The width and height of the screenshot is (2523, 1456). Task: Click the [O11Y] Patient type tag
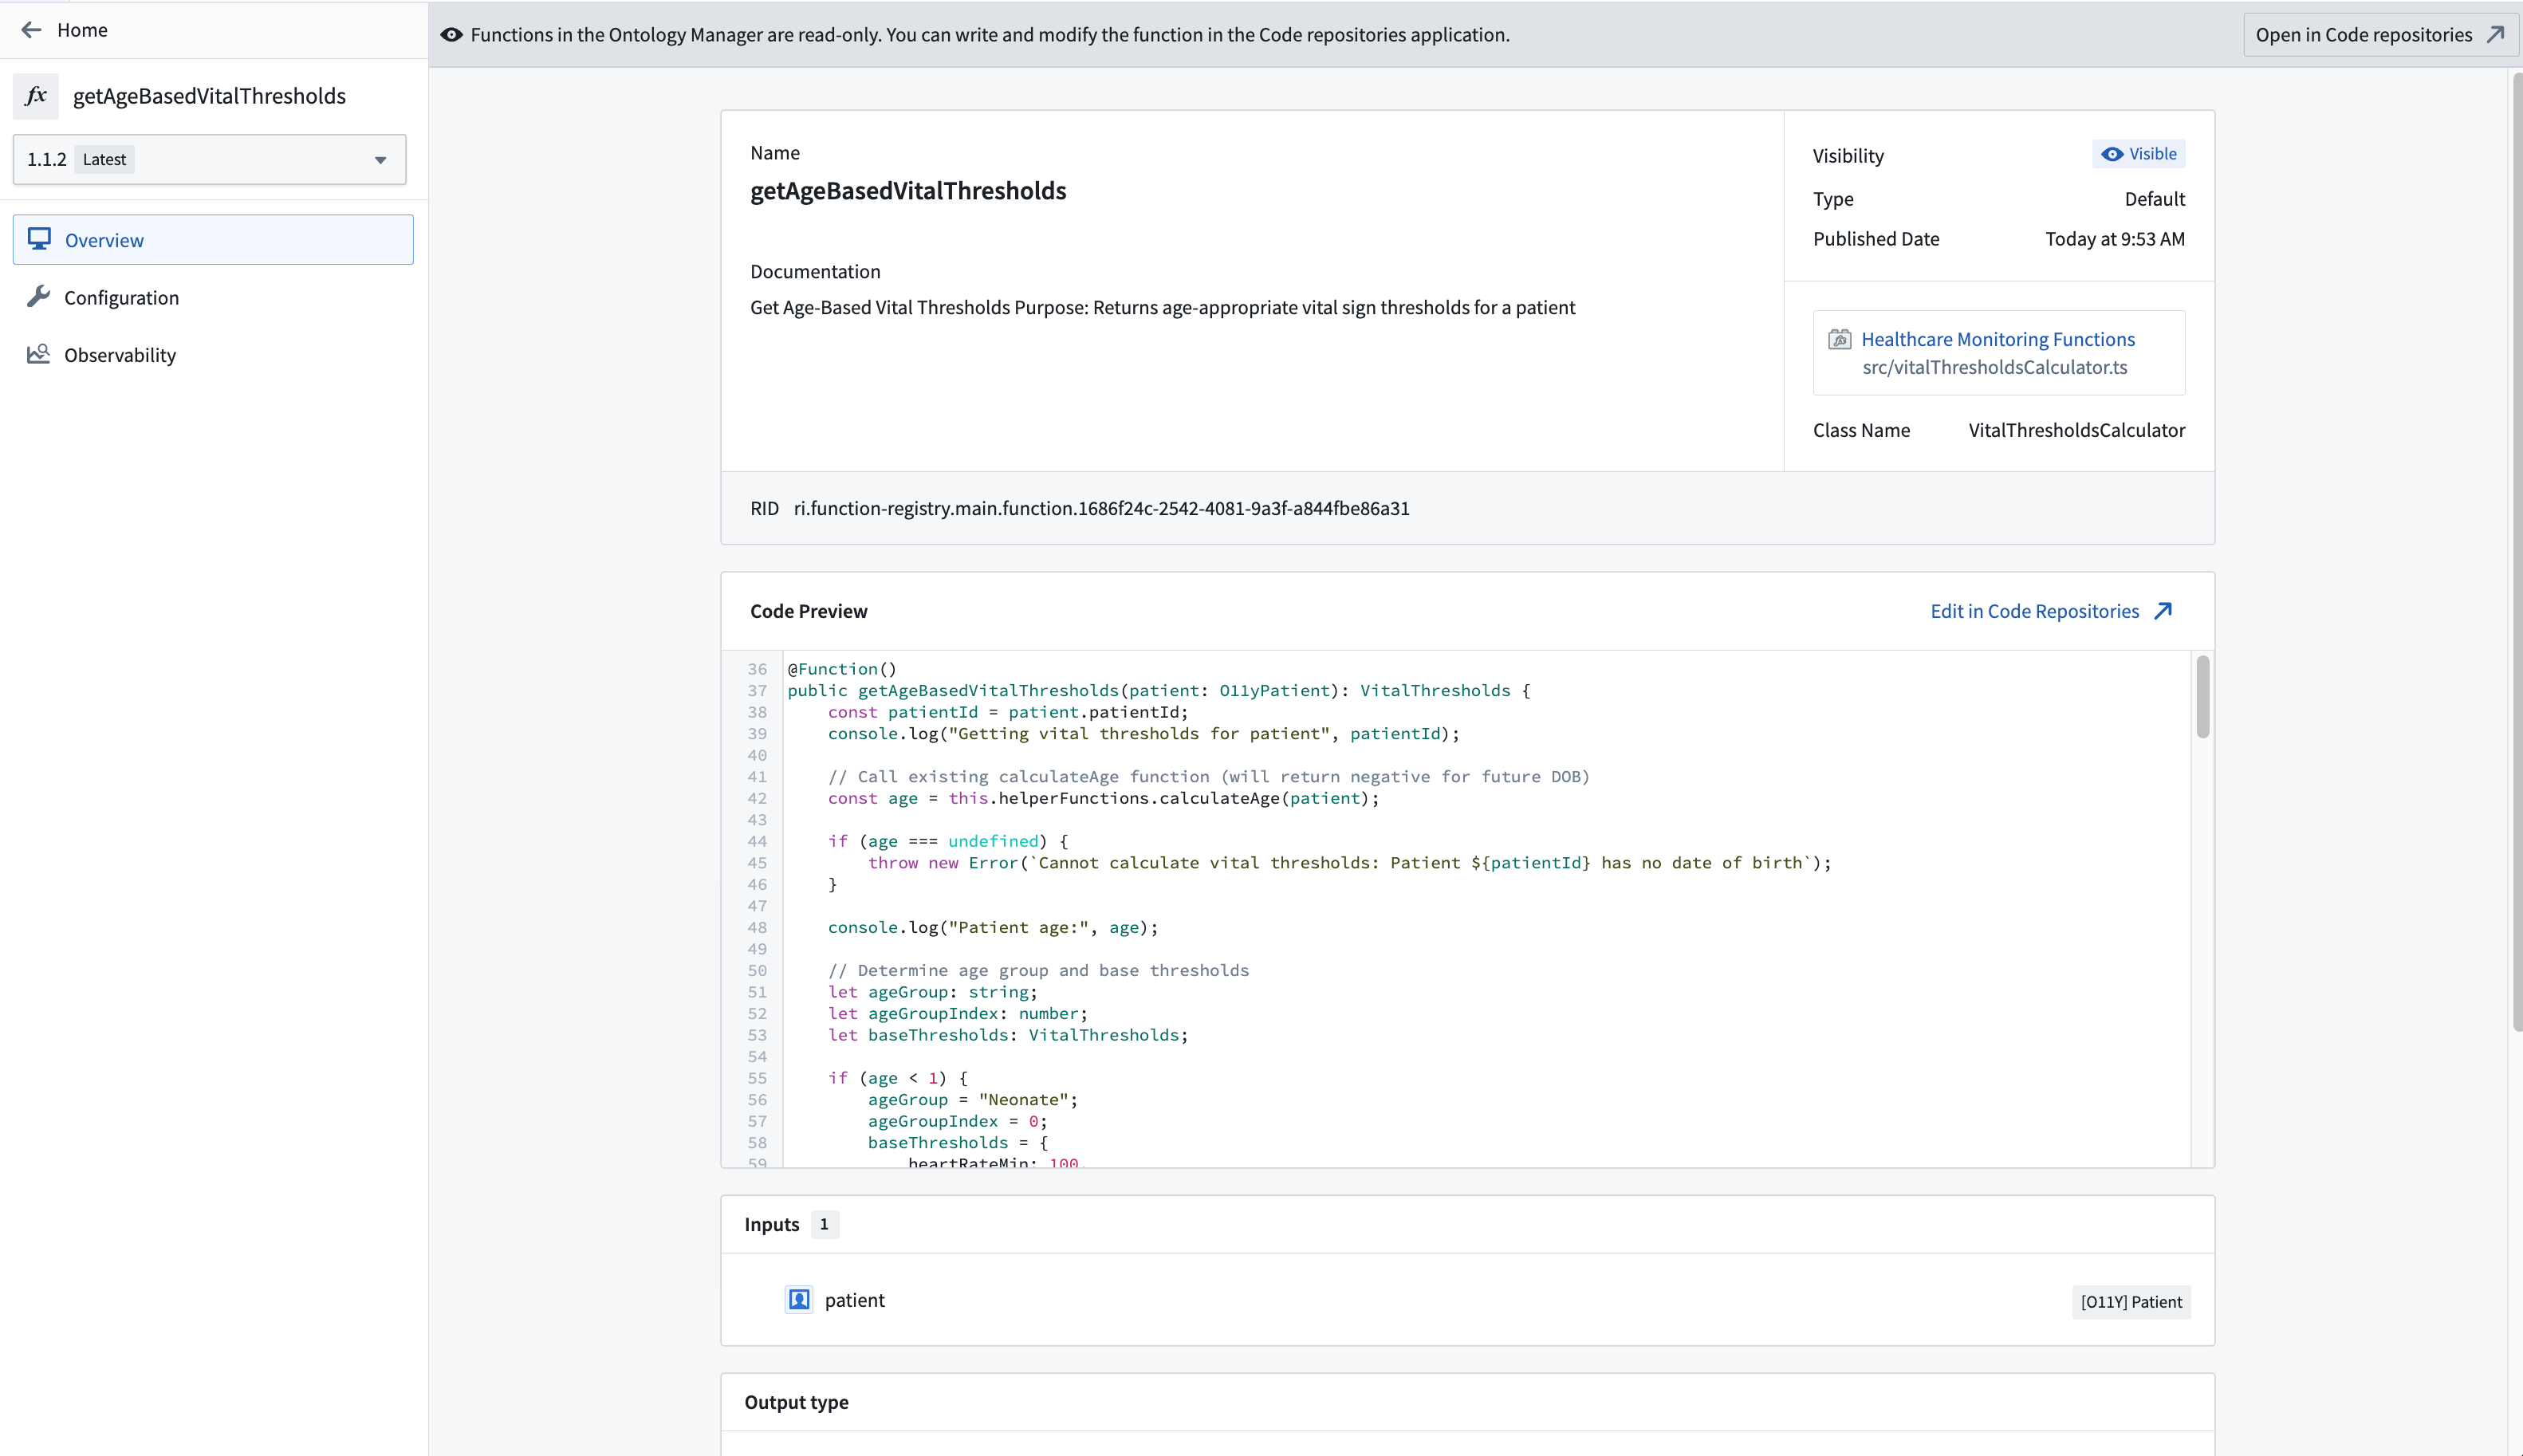tap(2131, 1302)
